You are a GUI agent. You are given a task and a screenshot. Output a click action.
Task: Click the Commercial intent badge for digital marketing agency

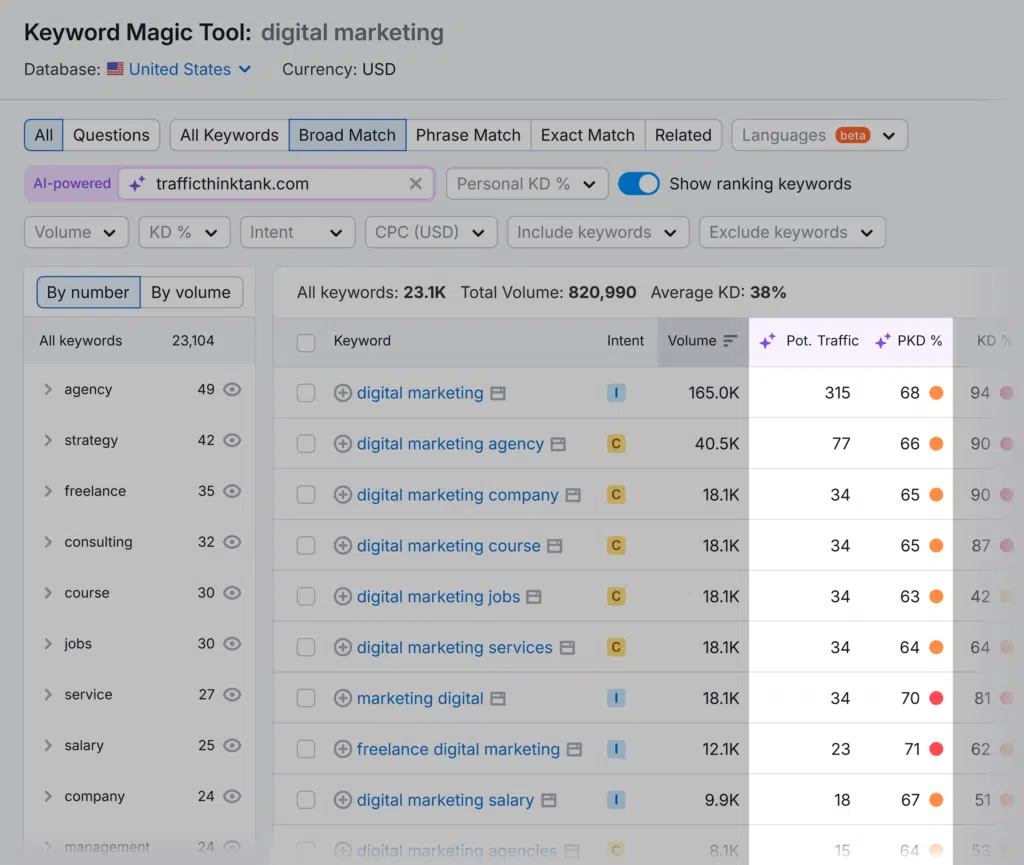[x=617, y=443]
